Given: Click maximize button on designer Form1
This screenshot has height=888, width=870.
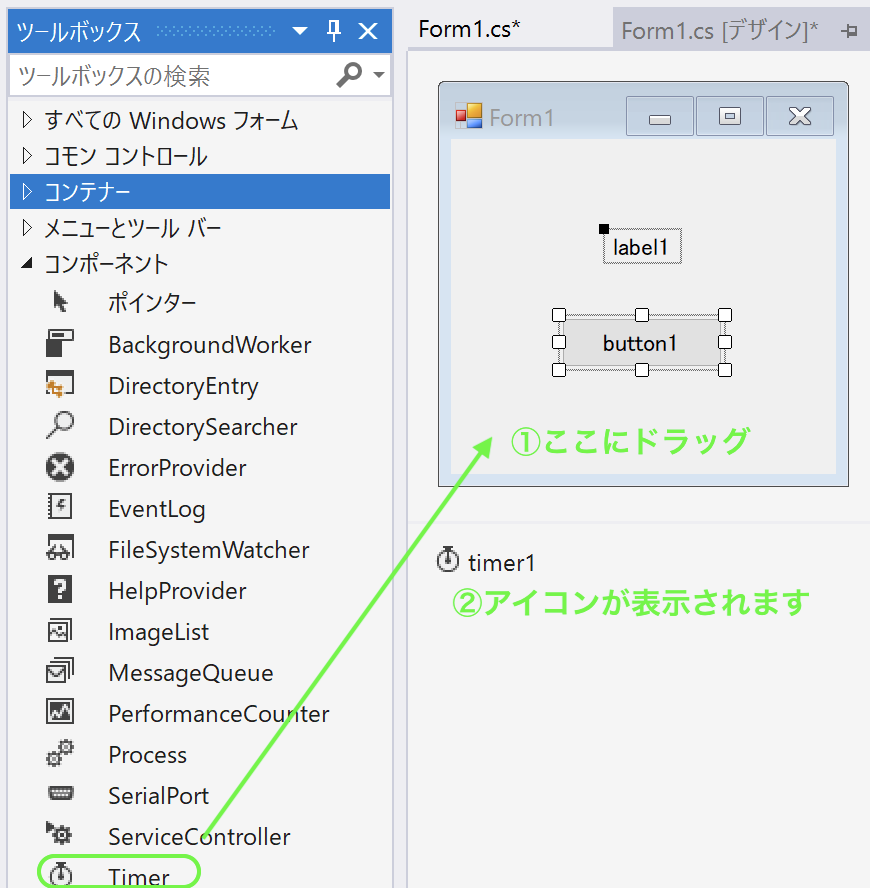Looking at the screenshot, I should (x=730, y=116).
